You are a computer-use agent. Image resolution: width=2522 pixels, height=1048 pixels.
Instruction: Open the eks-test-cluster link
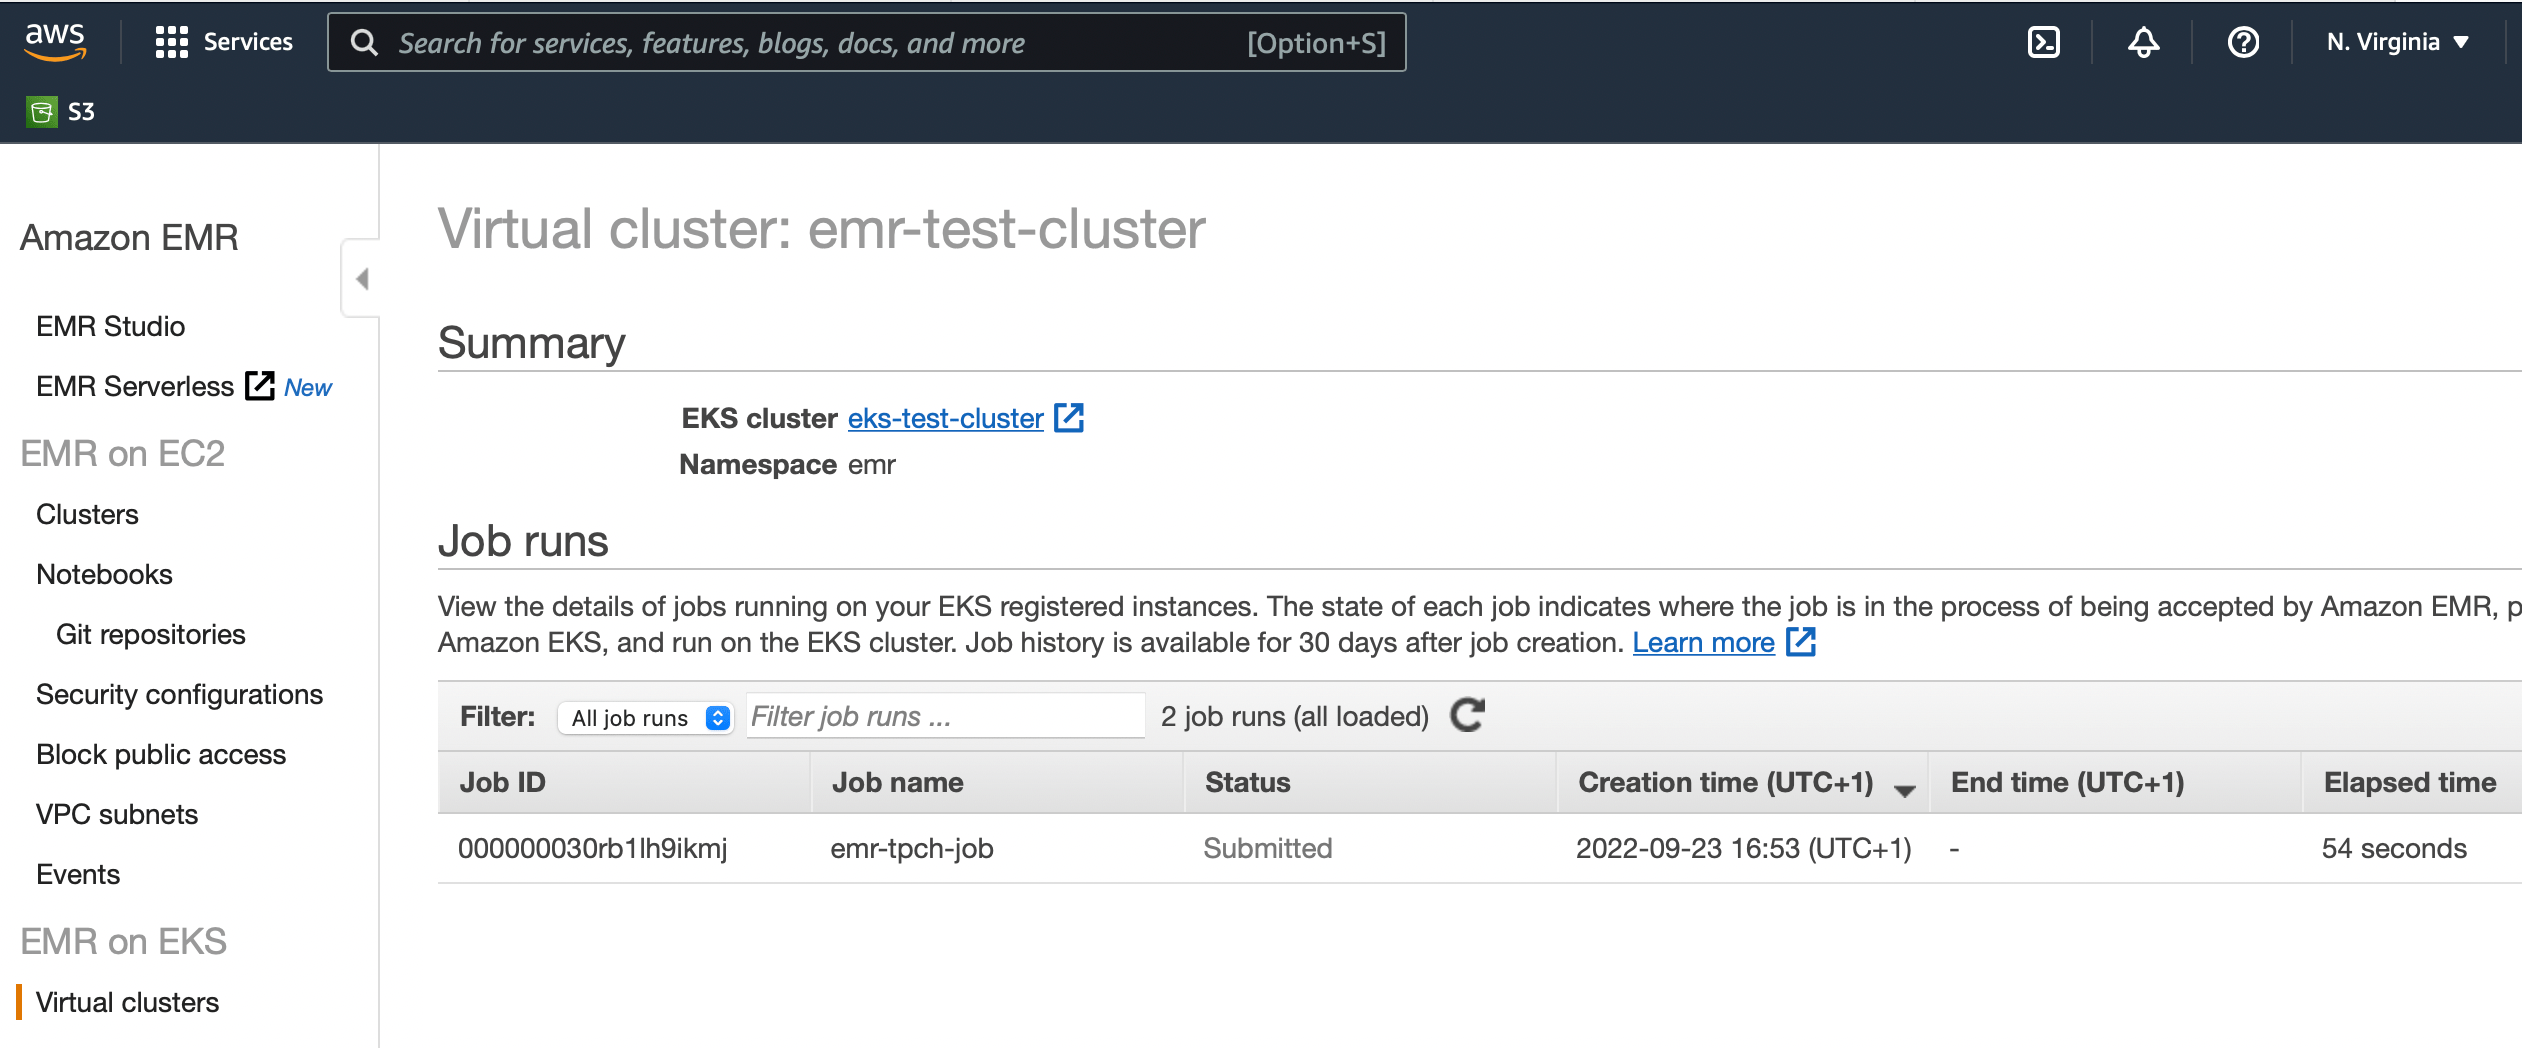coord(945,418)
